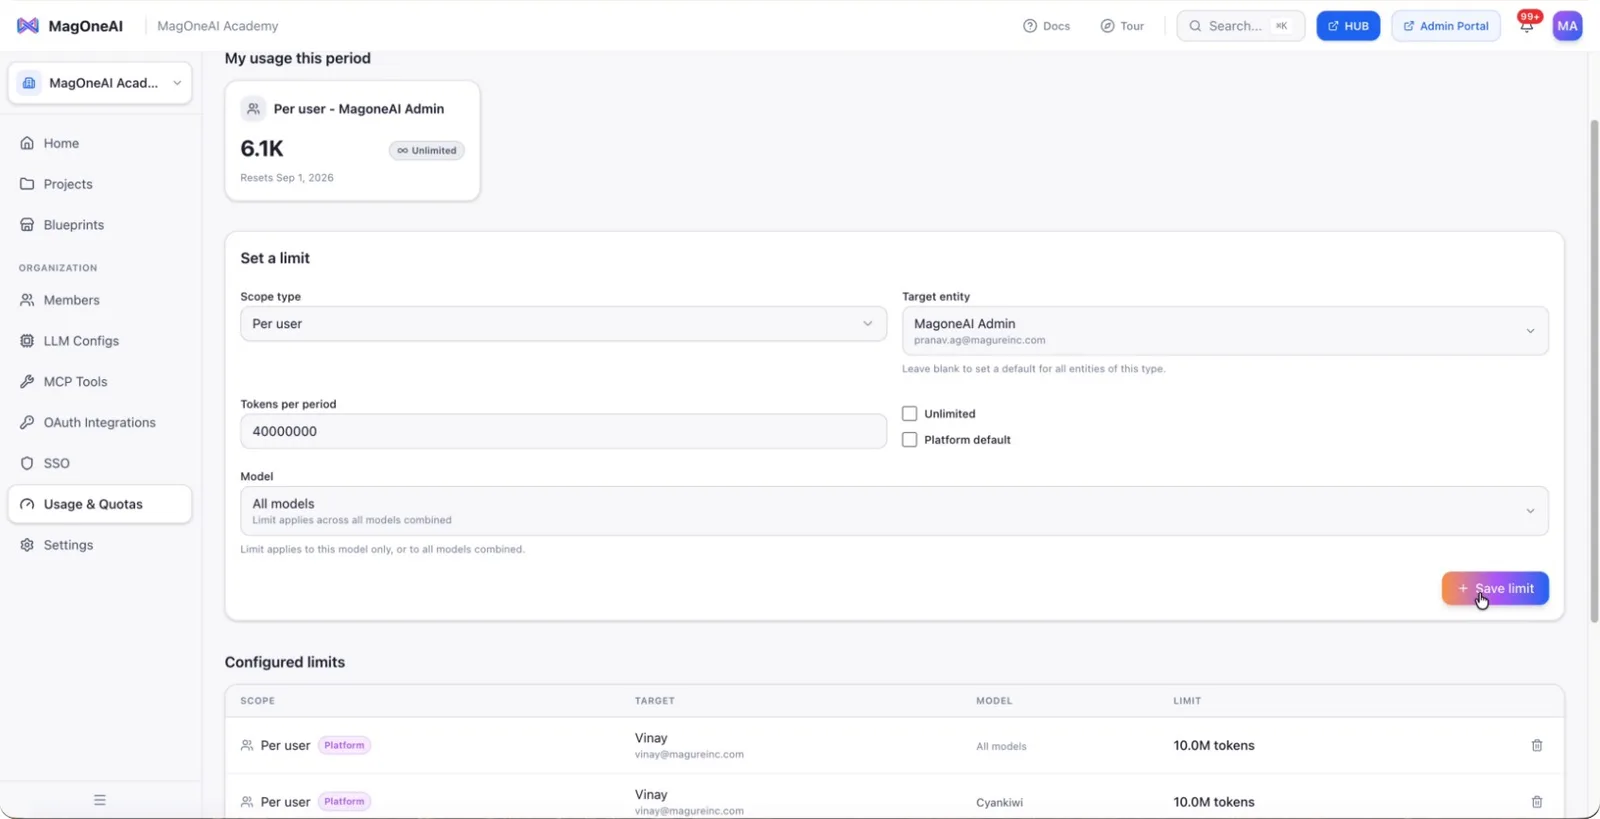Open the Model dropdown

[894, 511]
